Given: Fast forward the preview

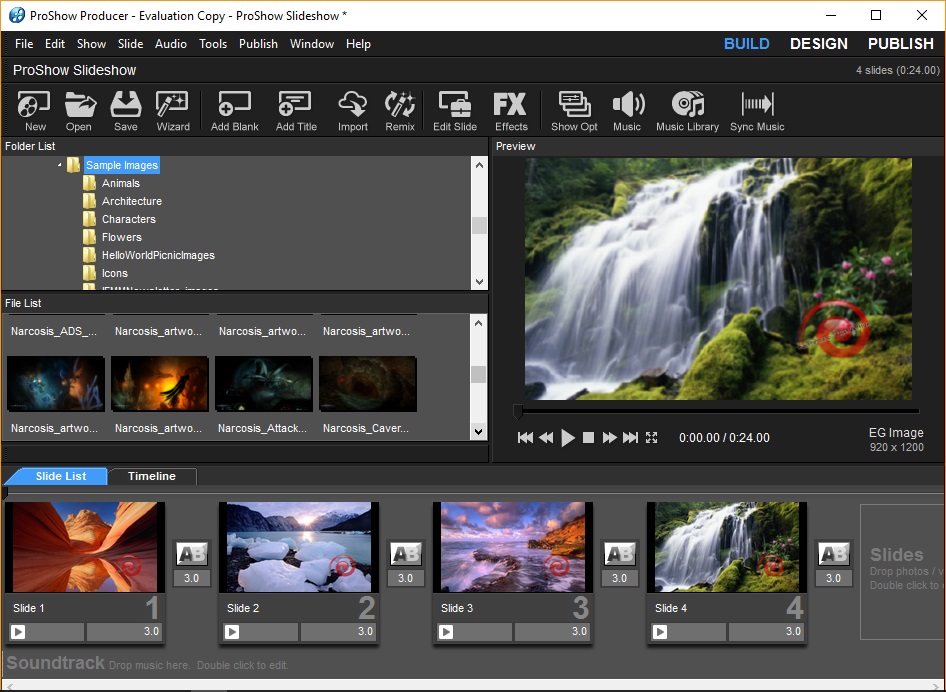Looking at the screenshot, I should tap(609, 437).
